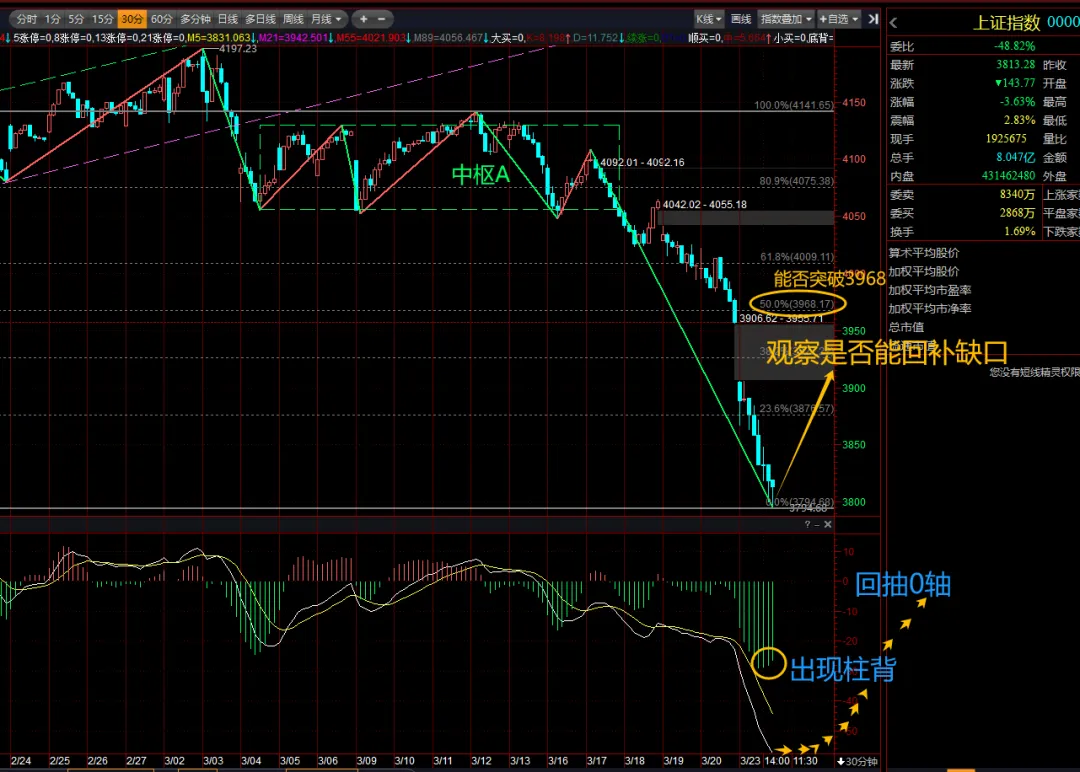Click the 3/23 date on time axis
This screenshot has width=1080, height=772.
(x=750, y=761)
